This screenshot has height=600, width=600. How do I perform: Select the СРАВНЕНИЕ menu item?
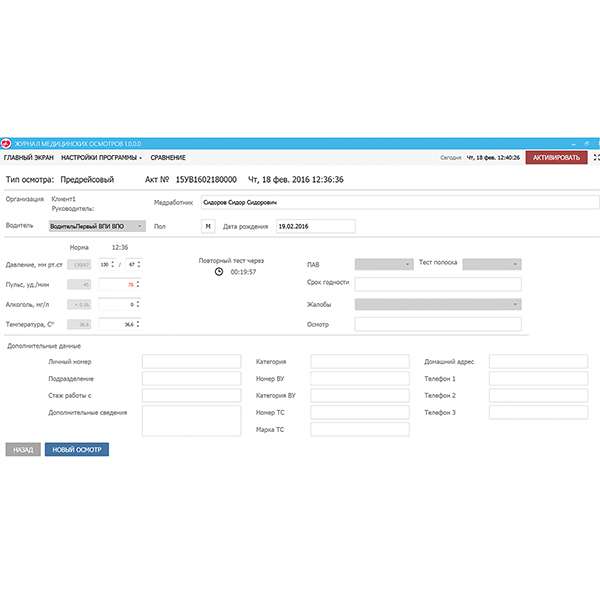point(168,158)
